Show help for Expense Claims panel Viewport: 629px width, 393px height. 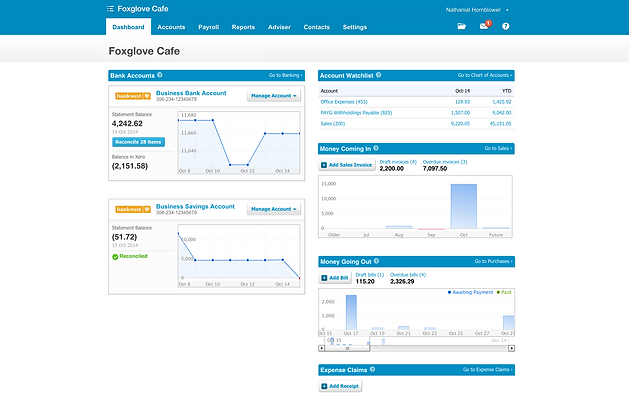point(372,369)
